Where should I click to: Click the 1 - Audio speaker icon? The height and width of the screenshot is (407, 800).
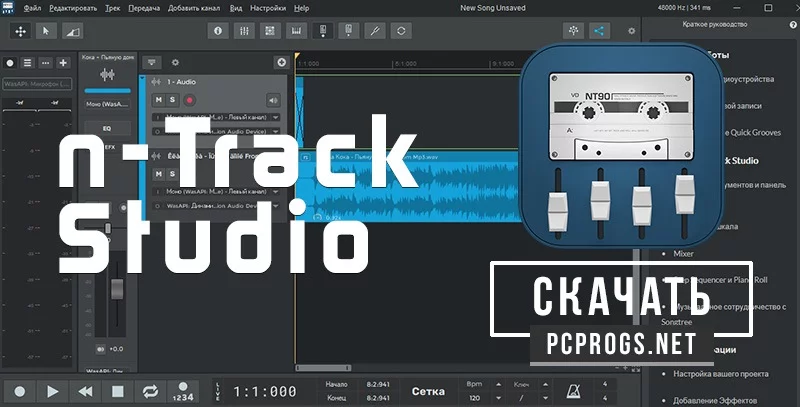(273, 100)
